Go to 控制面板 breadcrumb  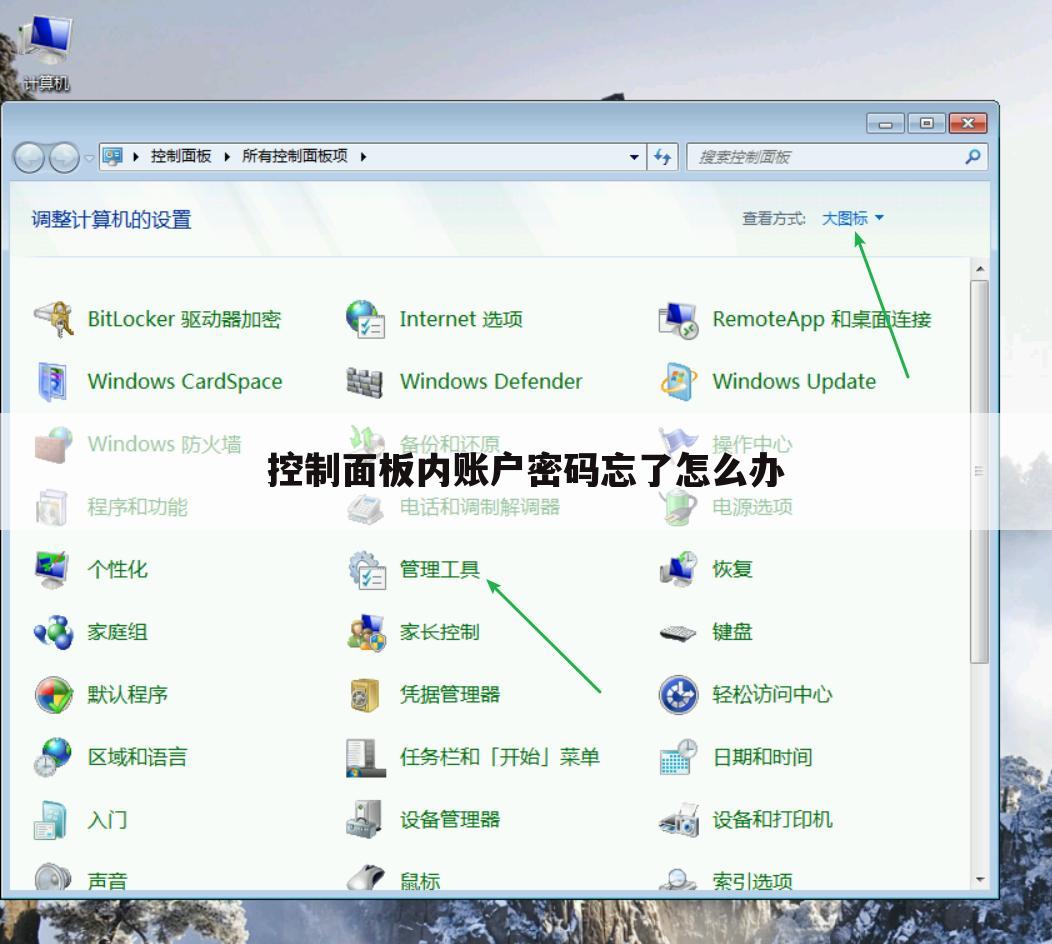[180, 156]
